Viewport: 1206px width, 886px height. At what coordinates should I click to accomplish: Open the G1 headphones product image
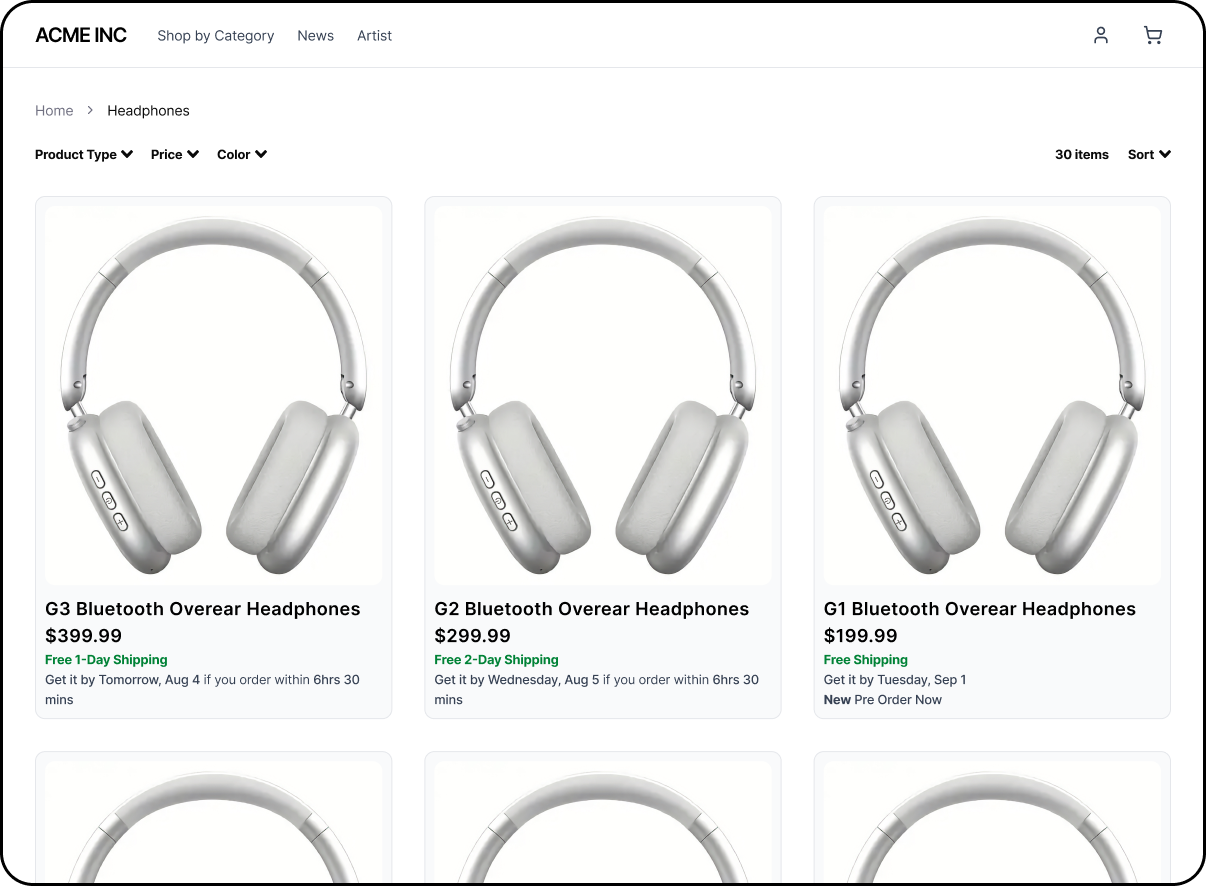(x=992, y=396)
